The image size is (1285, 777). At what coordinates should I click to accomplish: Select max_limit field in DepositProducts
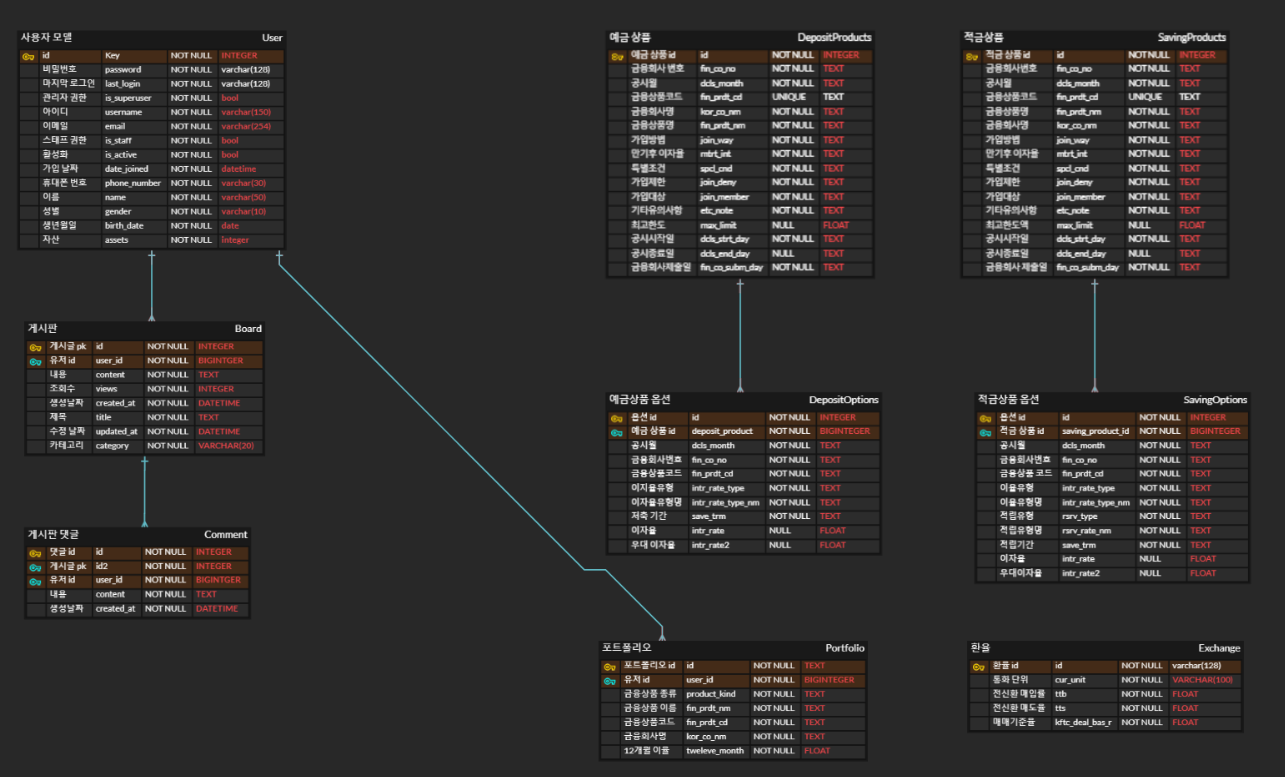[x=719, y=225]
